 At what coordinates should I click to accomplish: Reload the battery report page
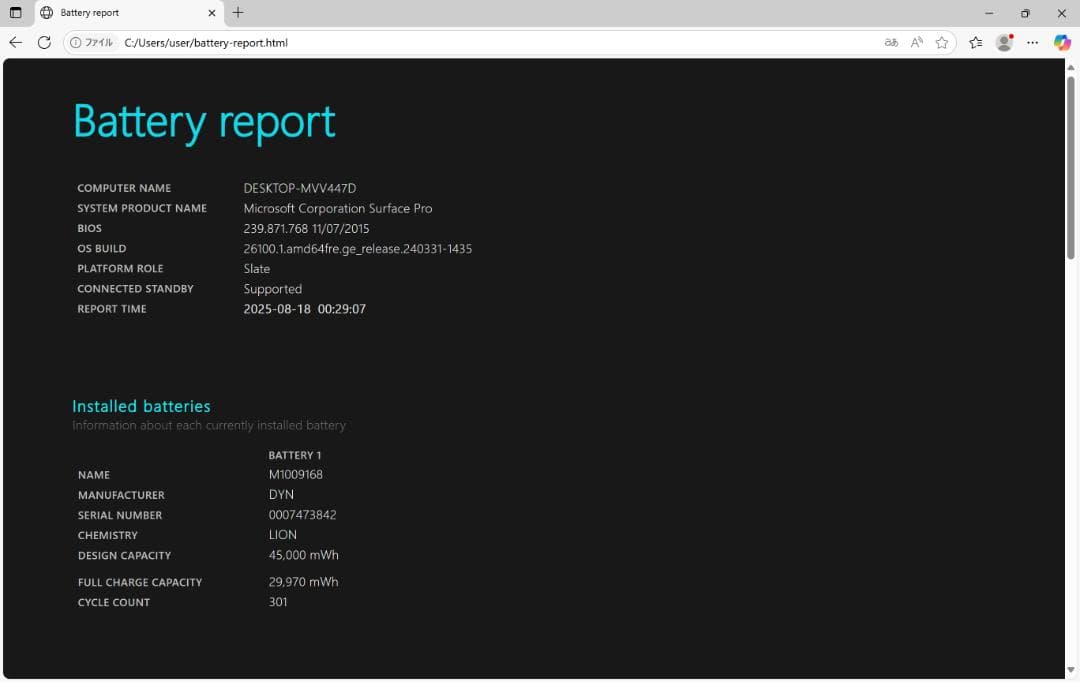(x=43, y=43)
